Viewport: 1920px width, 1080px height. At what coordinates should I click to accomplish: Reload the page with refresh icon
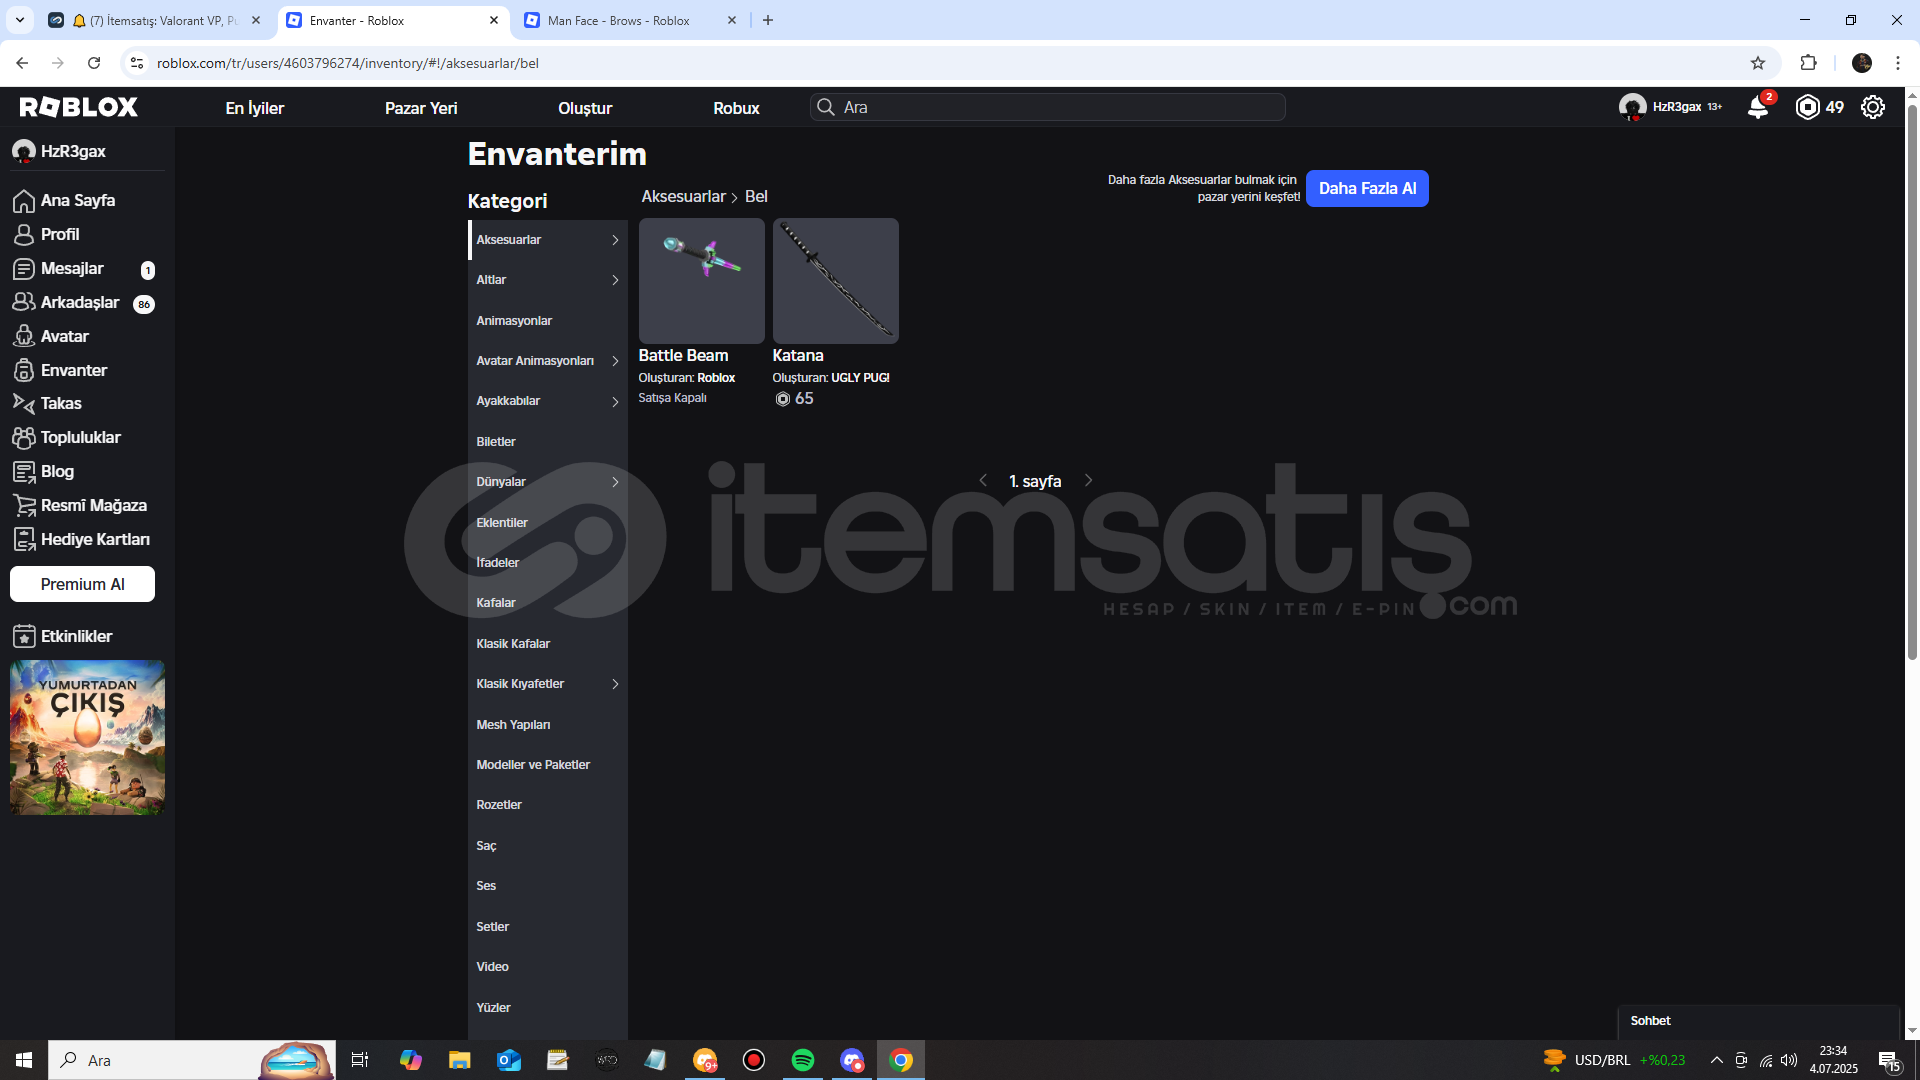[94, 63]
